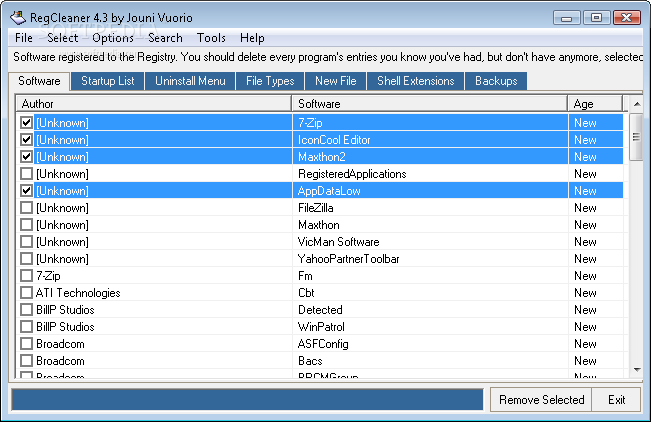Open the Search menu

tap(165, 38)
